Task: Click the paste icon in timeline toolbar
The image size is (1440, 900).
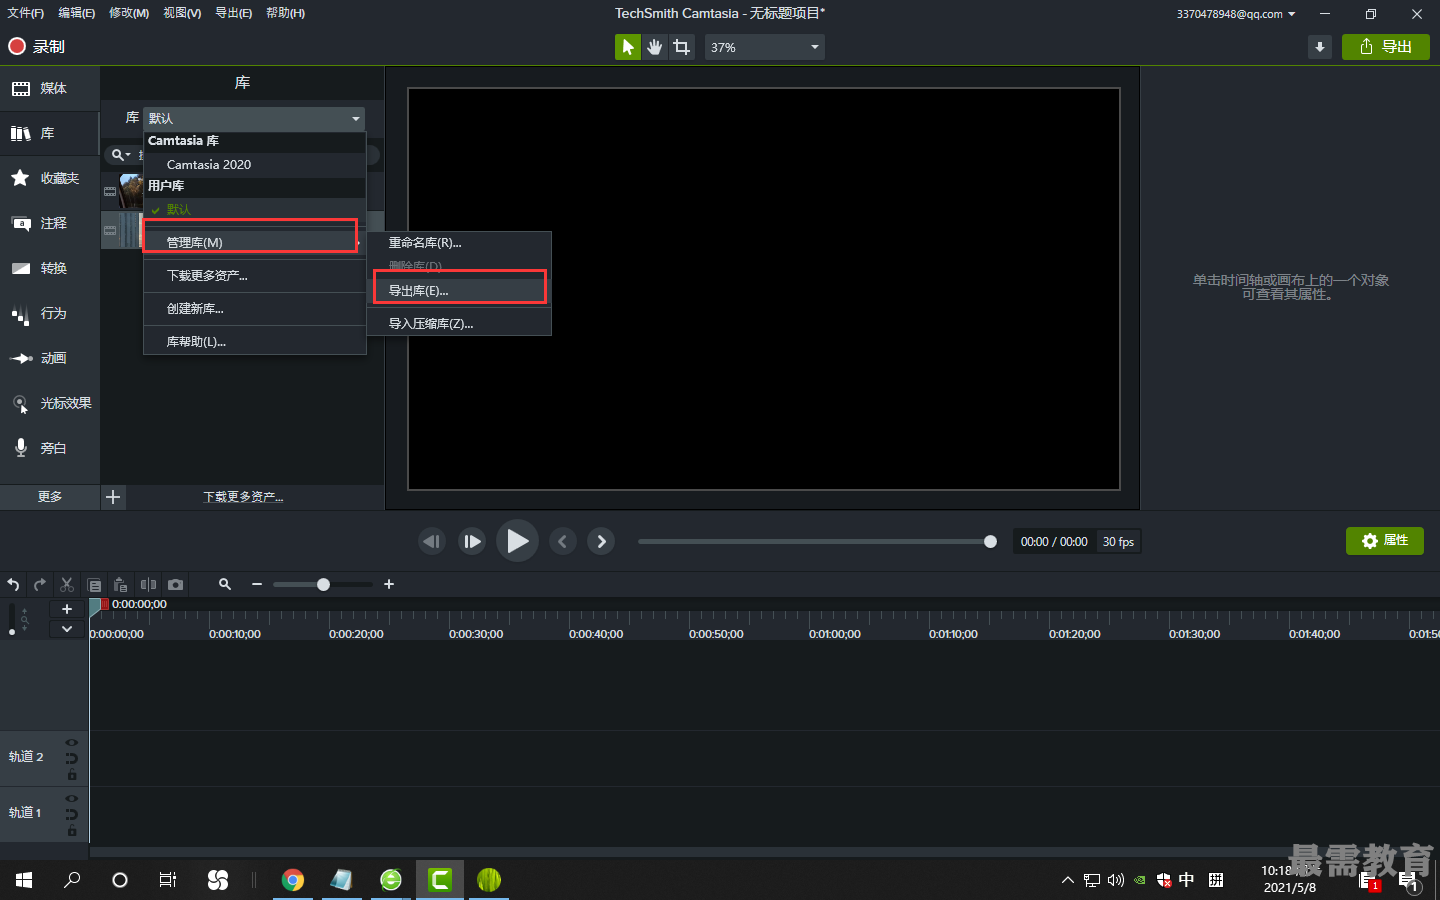Action: [121, 584]
